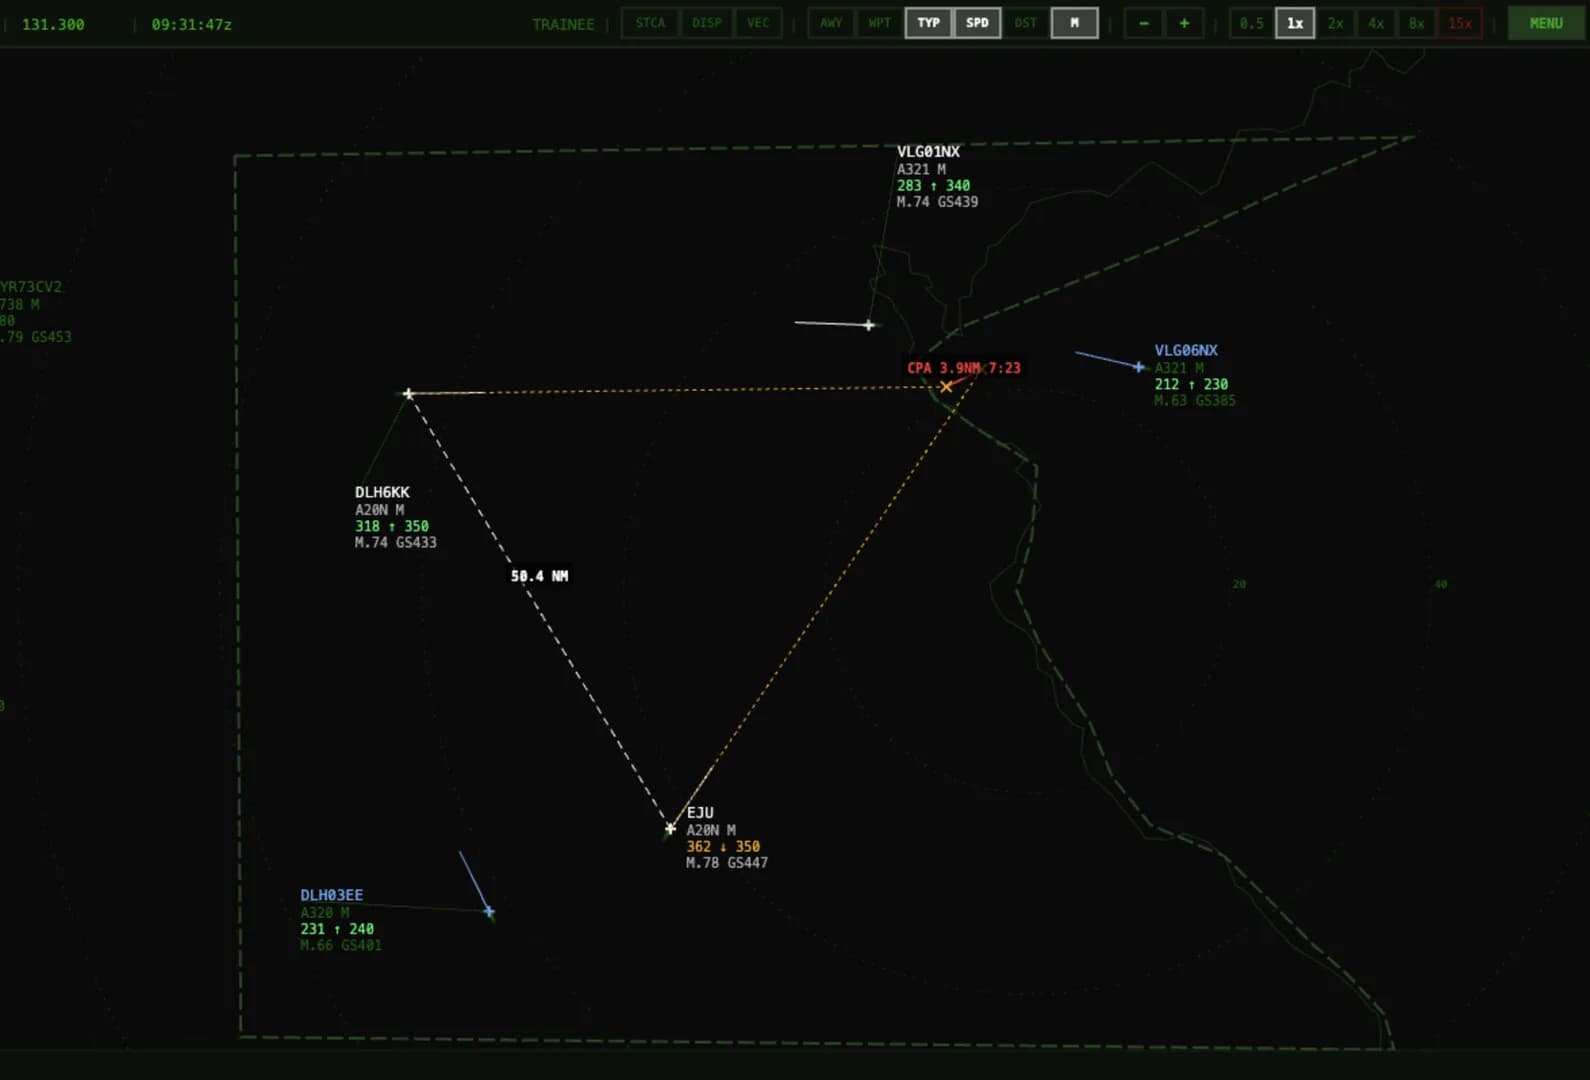The width and height of the screenshot is (1590, 1080).
Task: Disable the SPD speed labels
Action: coord(977,23)
